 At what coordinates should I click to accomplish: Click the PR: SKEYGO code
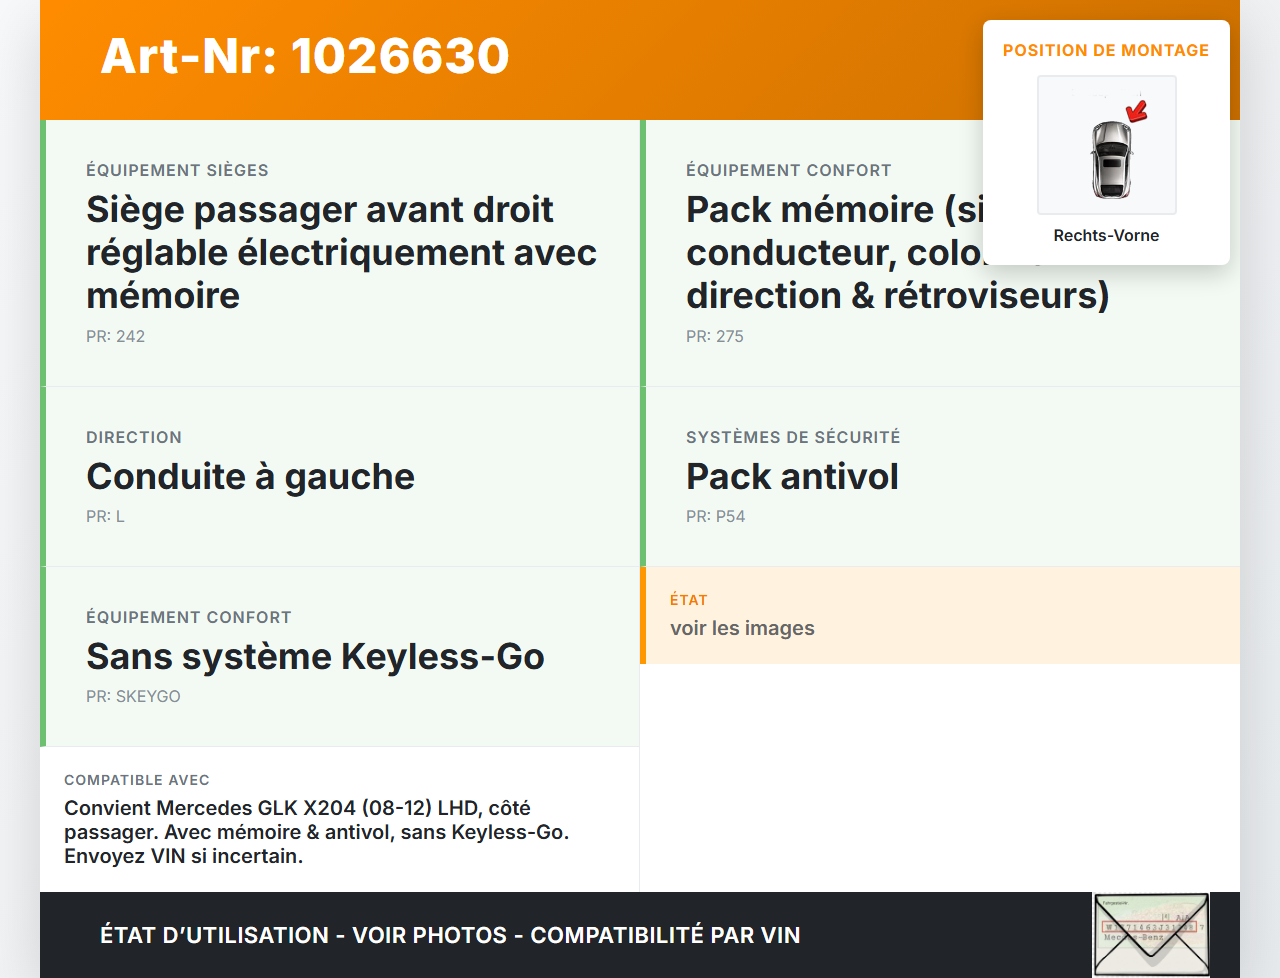(133, 696)
